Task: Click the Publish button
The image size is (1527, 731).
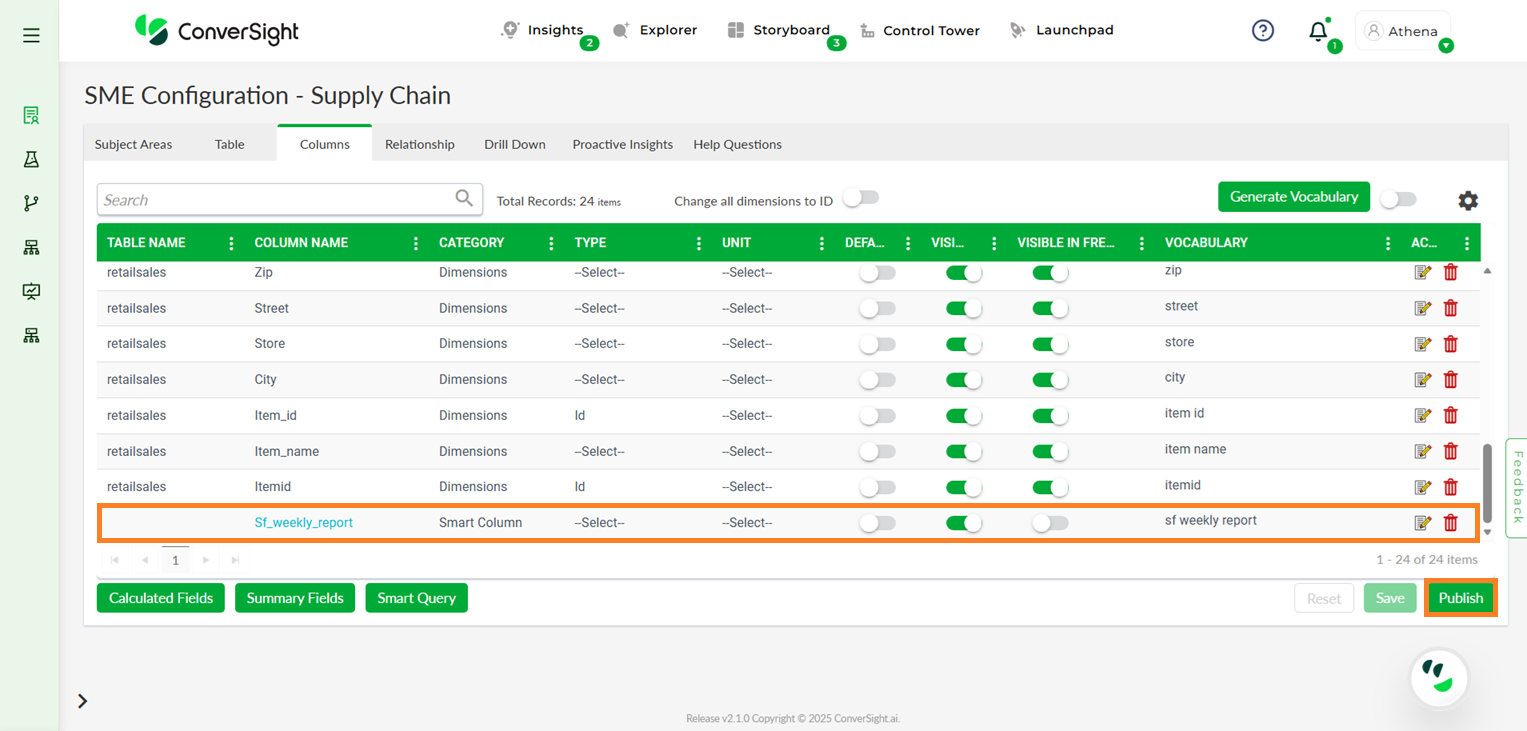Action: (x=1460, y=598)
